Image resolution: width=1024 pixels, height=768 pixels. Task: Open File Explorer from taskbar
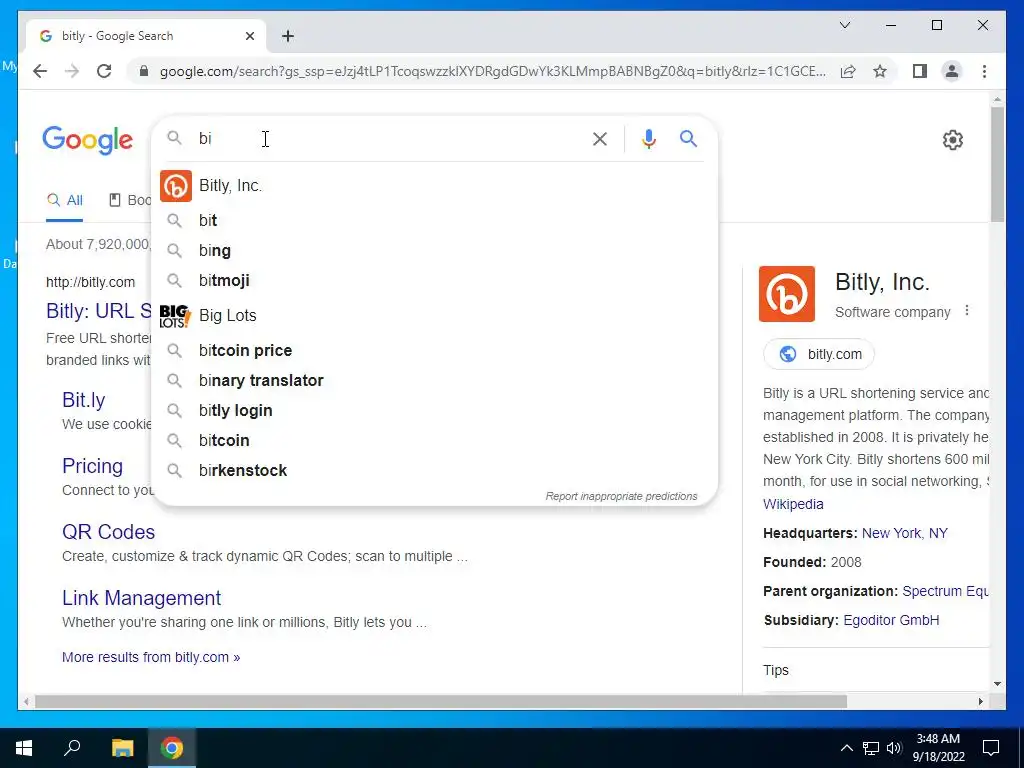(x=122, y=748)
